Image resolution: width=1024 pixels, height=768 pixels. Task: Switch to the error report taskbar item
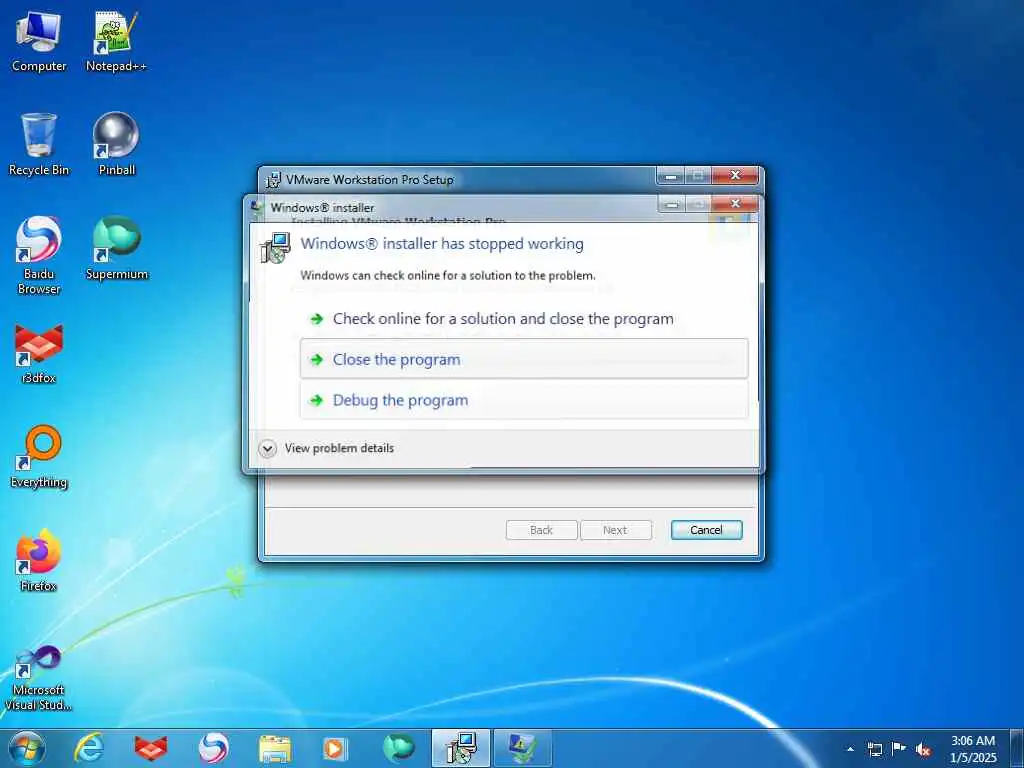523,748
